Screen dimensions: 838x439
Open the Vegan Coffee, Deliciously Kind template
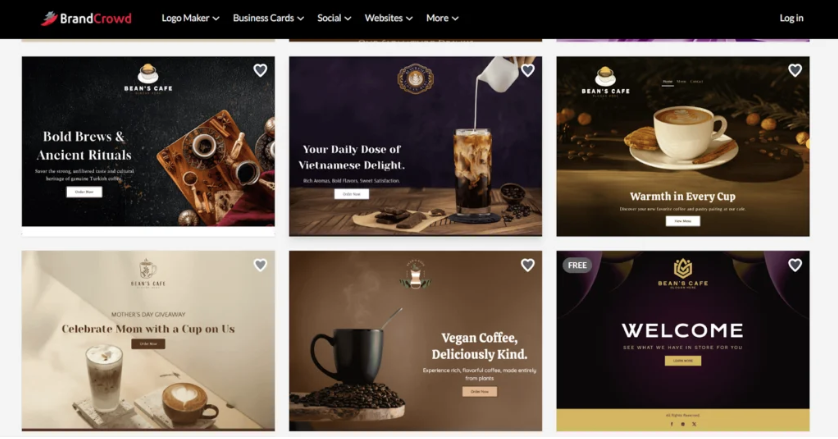point(415,341)
